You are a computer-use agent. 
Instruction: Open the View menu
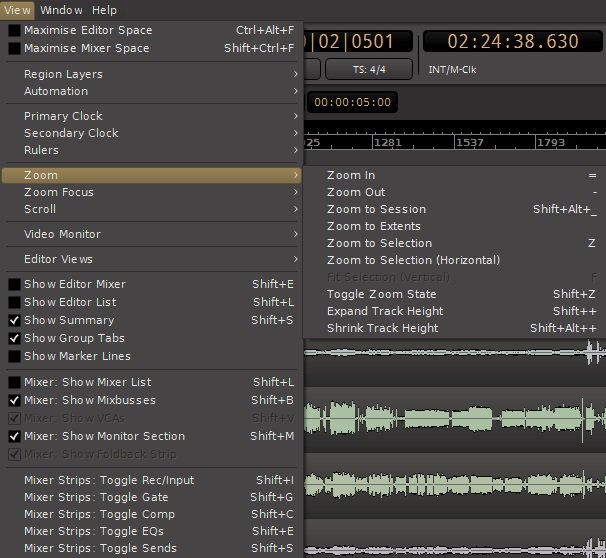pyautogui.click(x=17, y=10)
